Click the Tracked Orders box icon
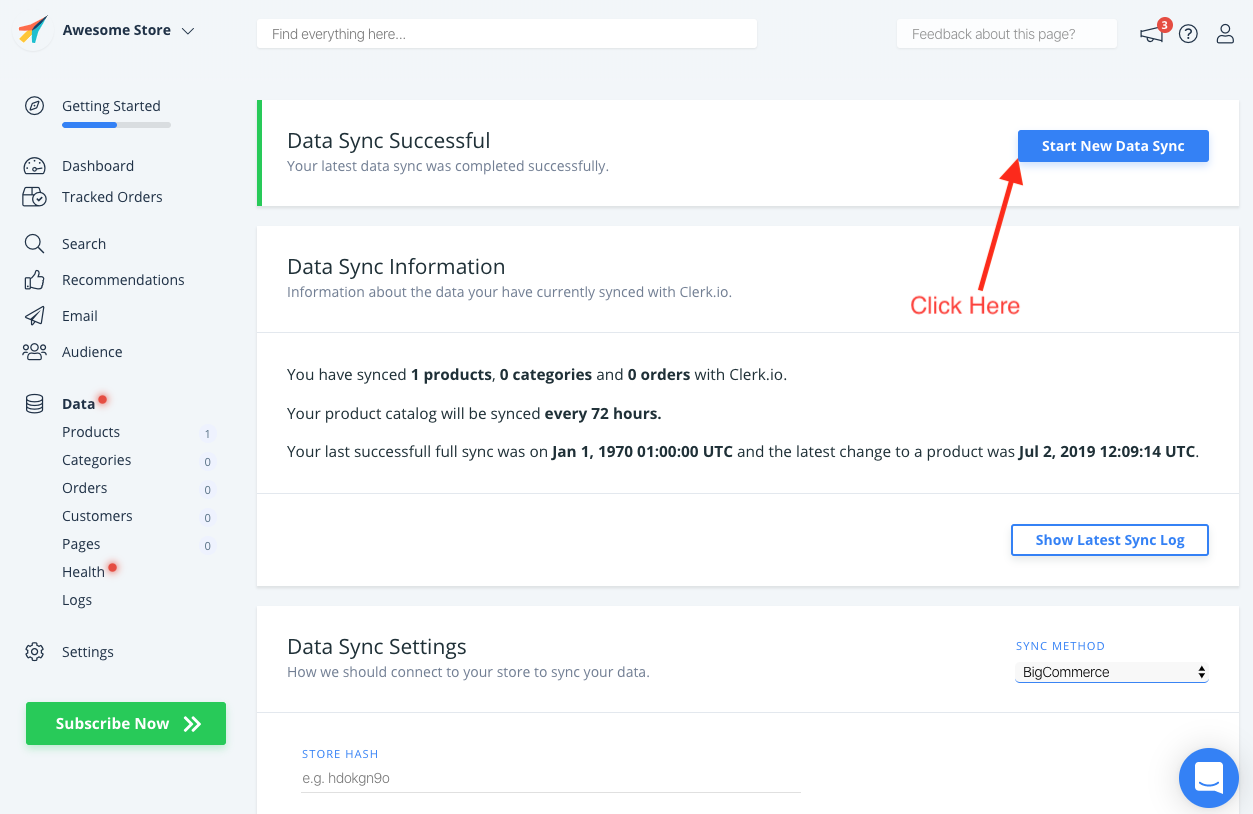Image resolution: width=1253 pixels, height=814 pixels. (35, 197)
